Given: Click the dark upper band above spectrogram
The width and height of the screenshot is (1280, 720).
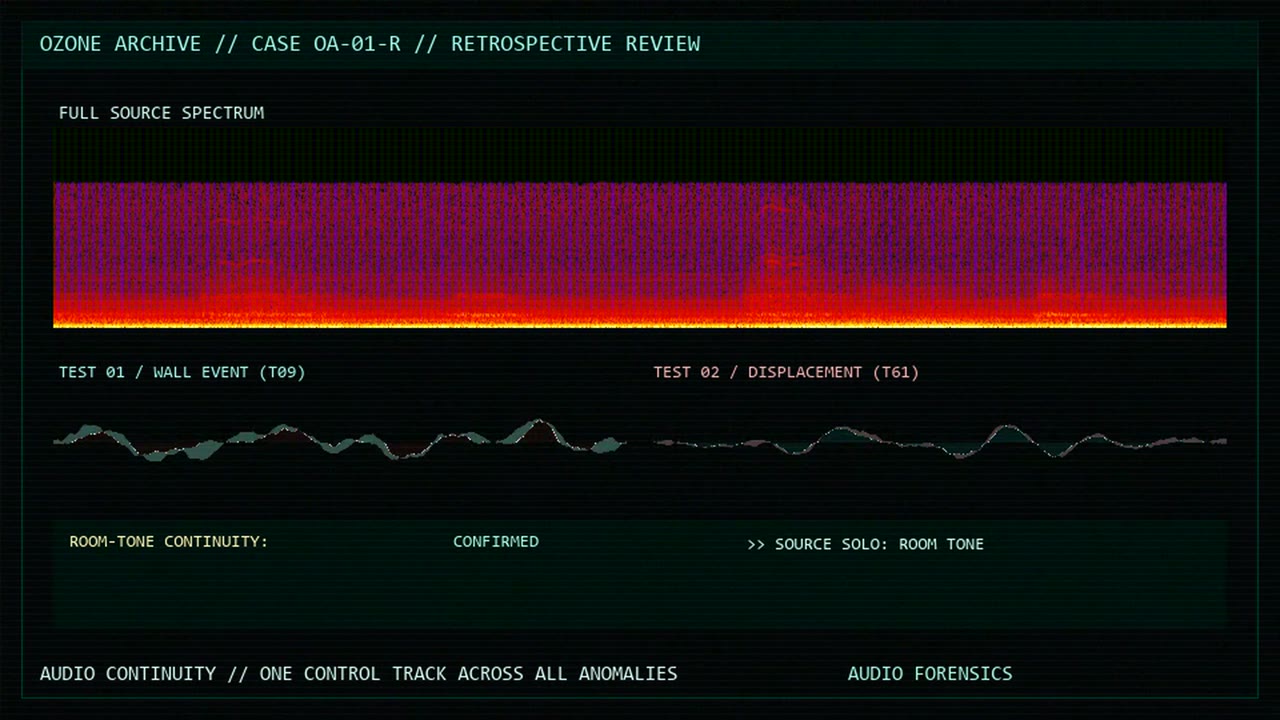Looking at the screenshot, I should pos(640,155).
